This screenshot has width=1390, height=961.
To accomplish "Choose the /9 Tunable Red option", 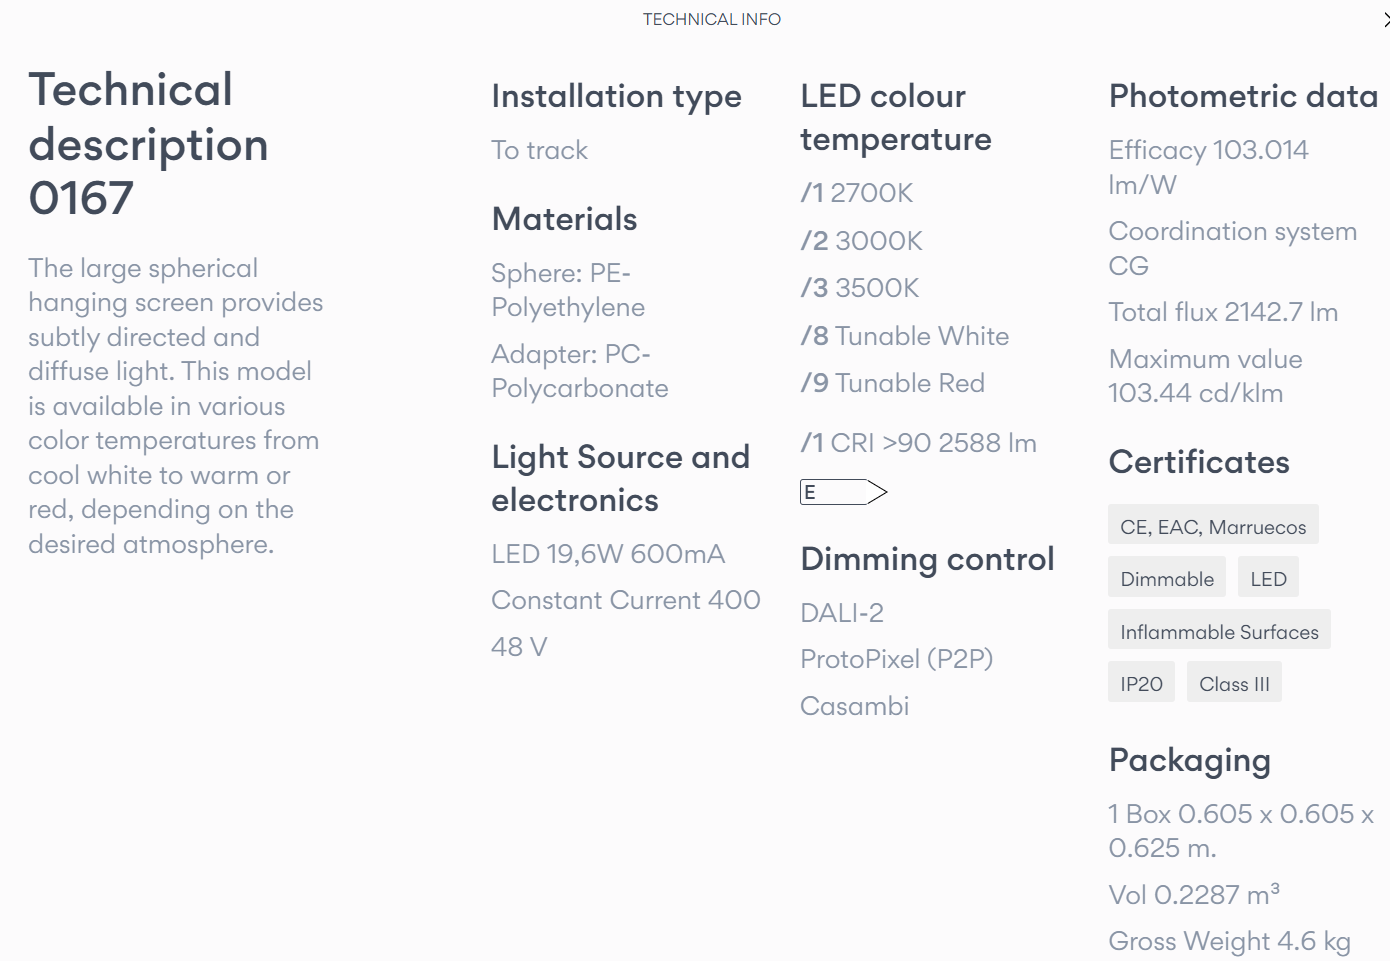I will pos(893,383).
